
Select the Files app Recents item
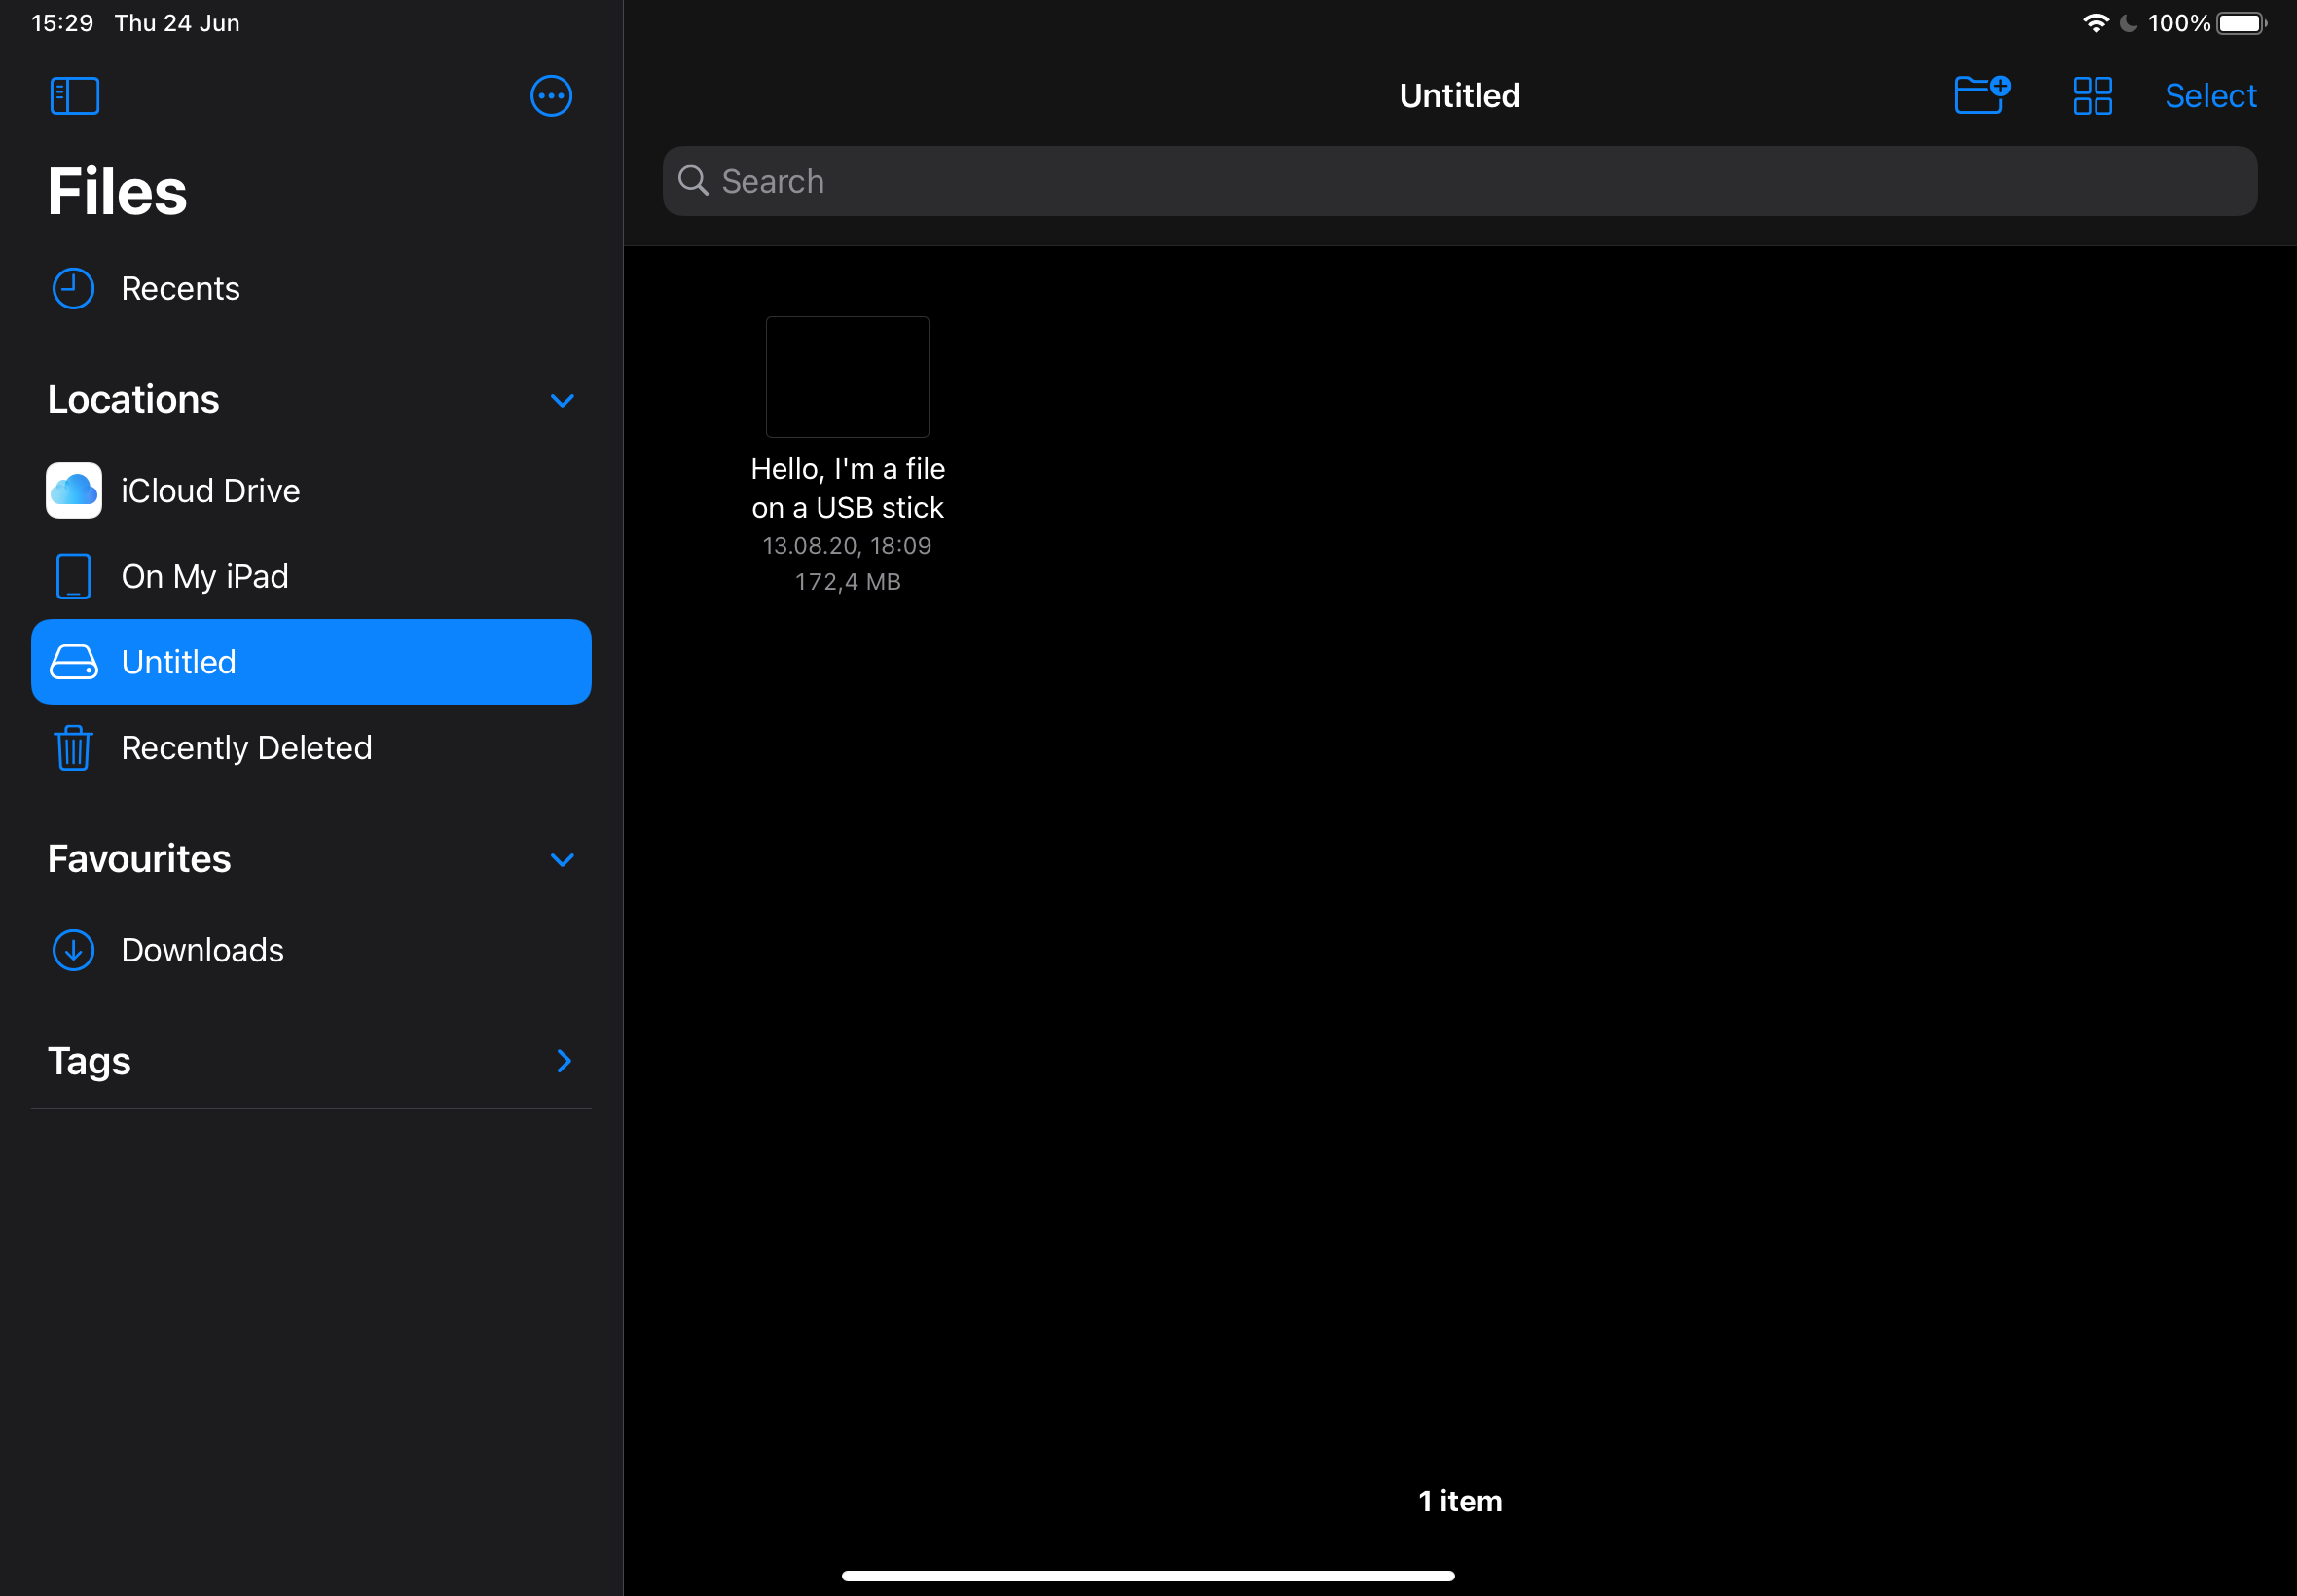click(x=182, y=288)
